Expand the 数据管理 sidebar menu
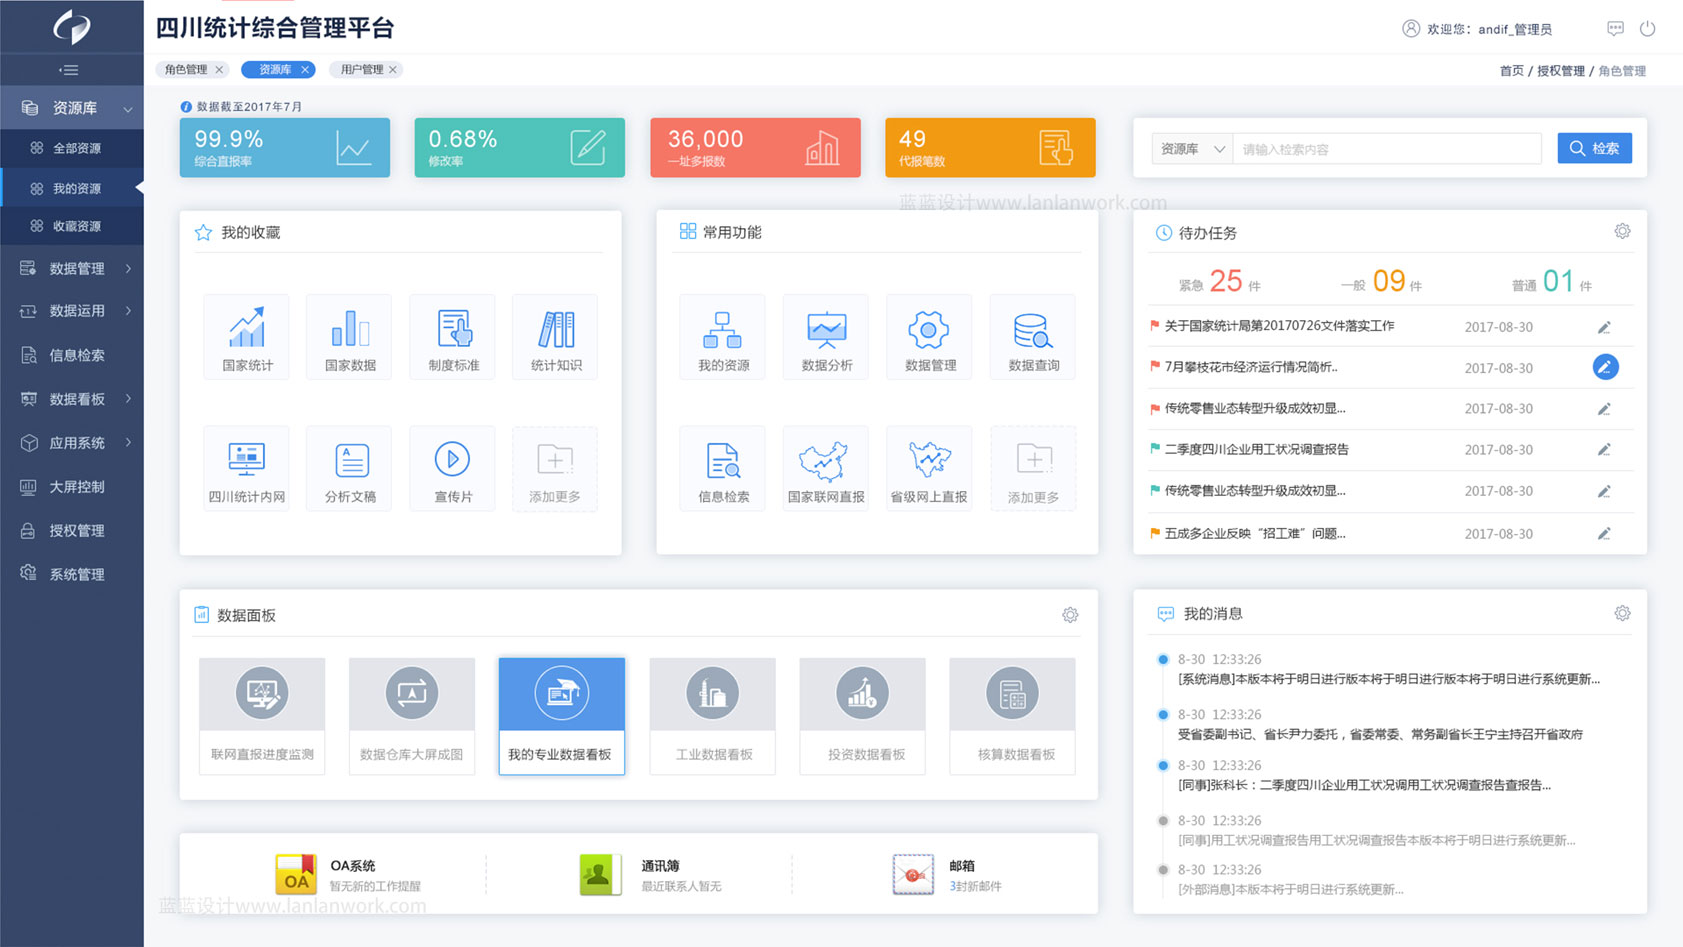 (x=71, y=268)
